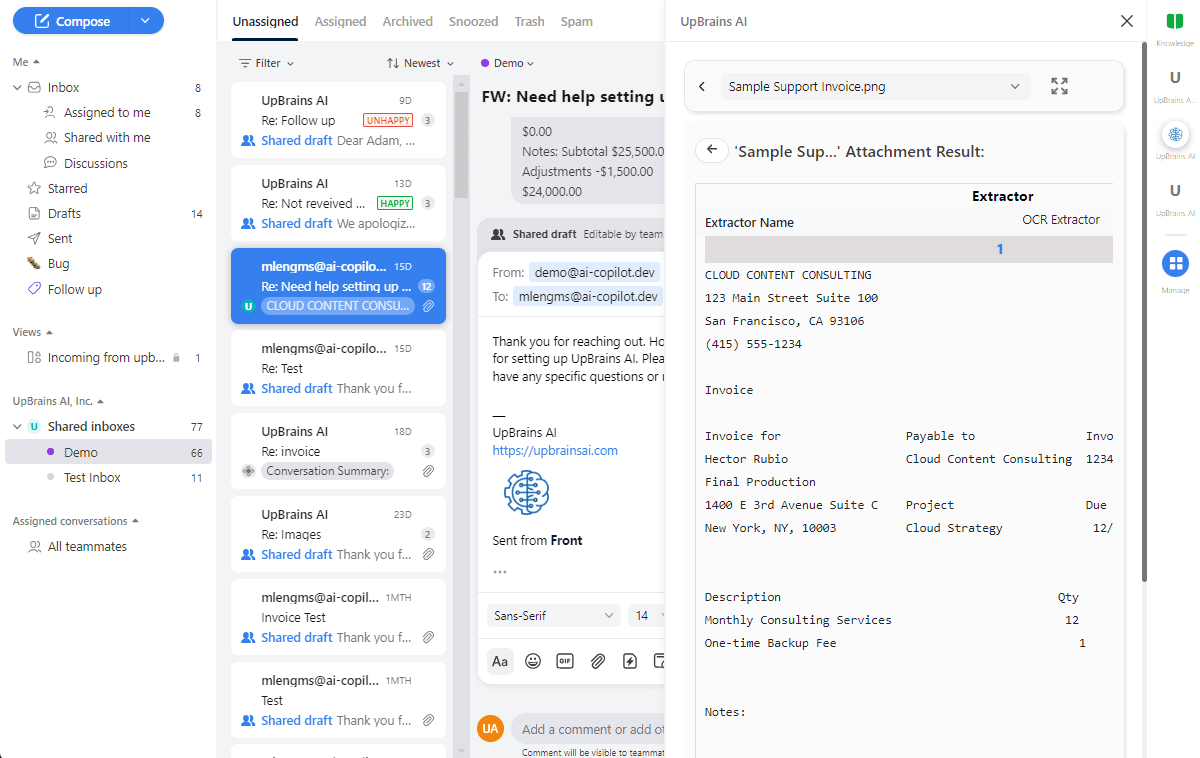
Task: Switch to the Unassigned tab
Action: (265, 21)
